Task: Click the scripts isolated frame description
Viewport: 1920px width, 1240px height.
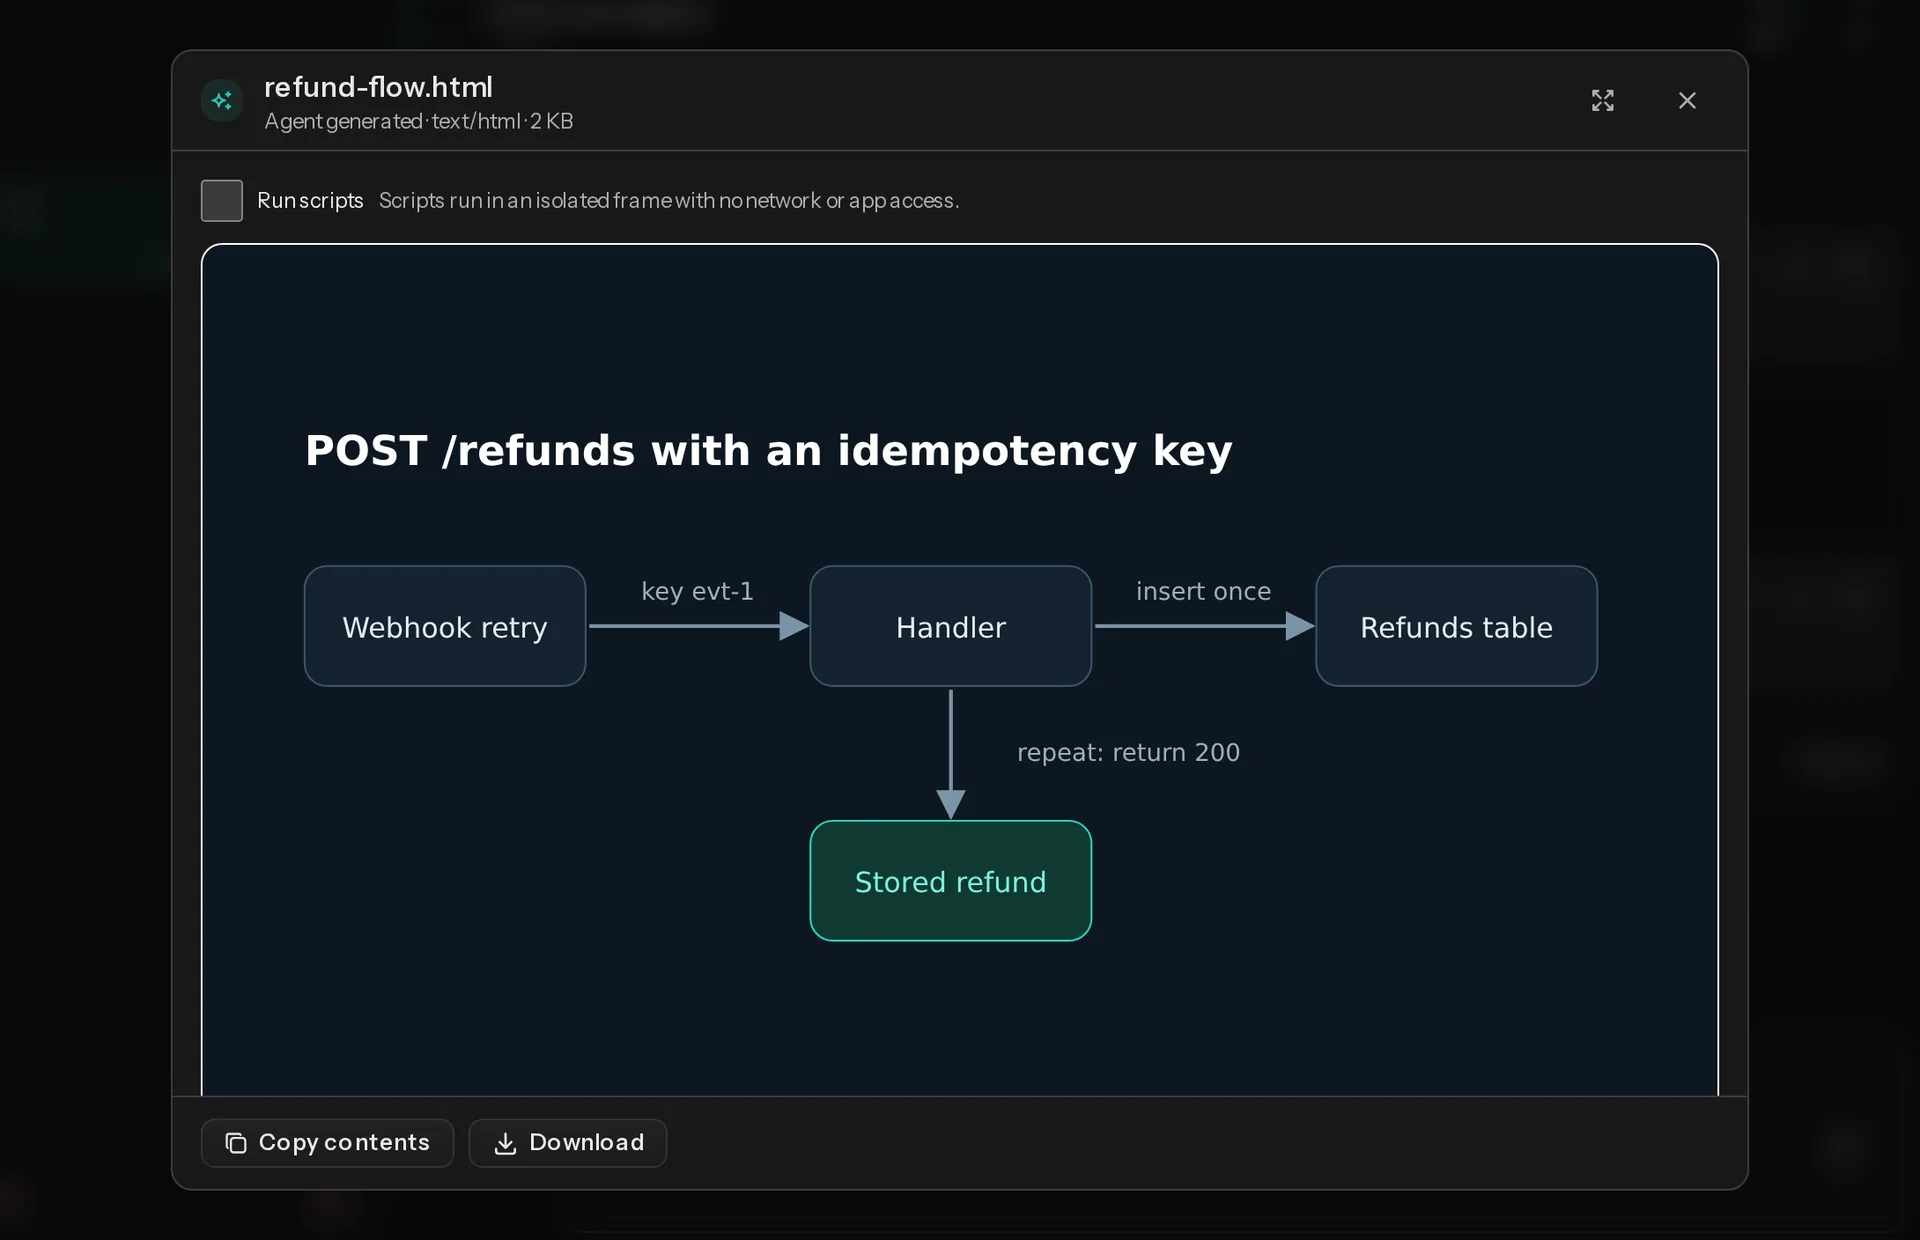Action: click(668, 200)
